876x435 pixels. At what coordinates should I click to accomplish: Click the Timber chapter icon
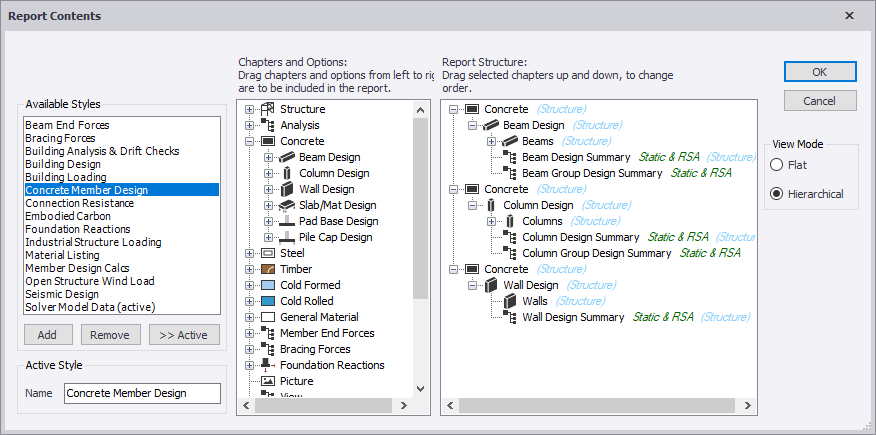267,269
